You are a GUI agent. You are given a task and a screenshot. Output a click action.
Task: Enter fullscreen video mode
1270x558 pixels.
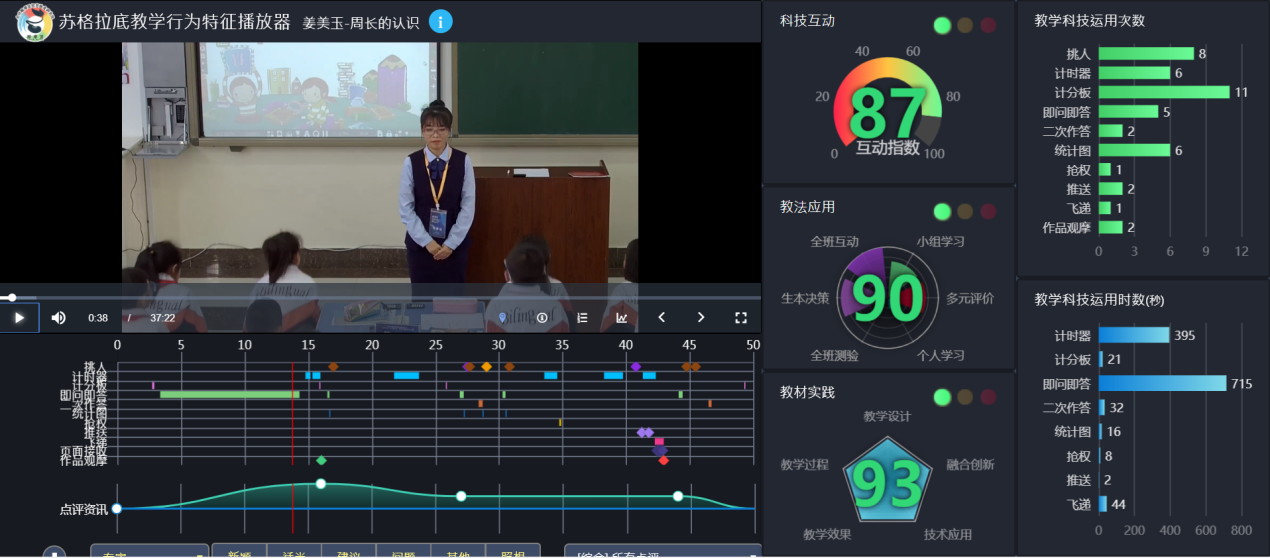pyautogui.click(x=741, y=318)
